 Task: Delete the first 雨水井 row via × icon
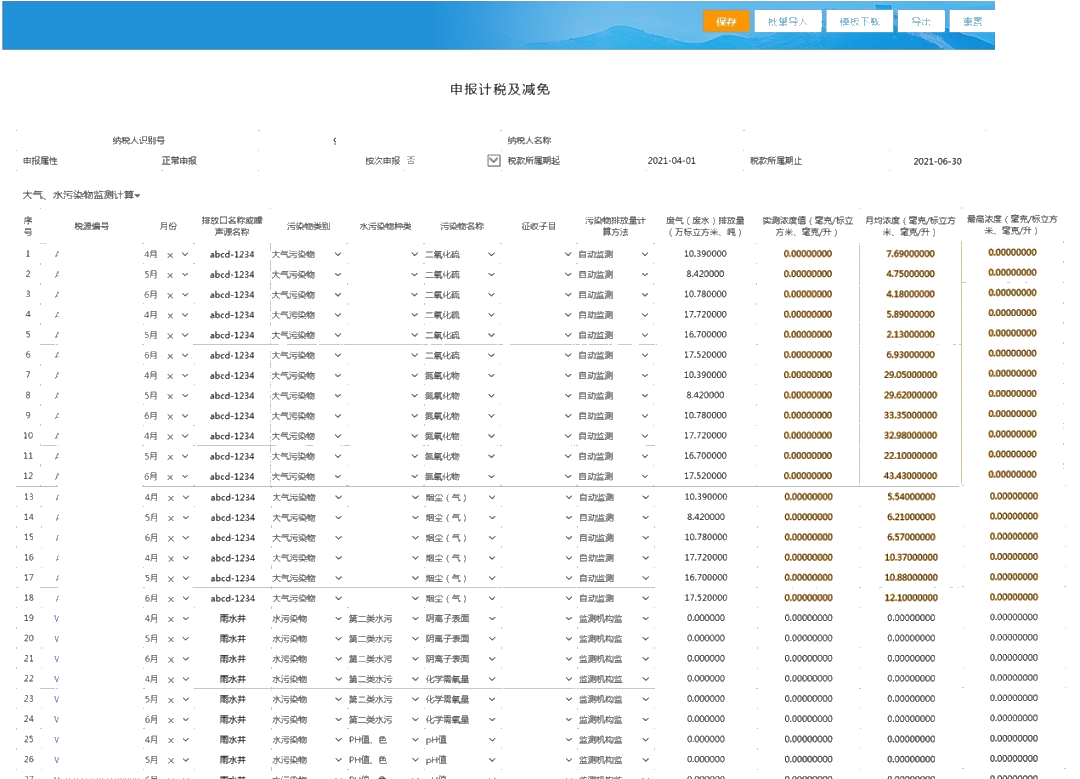tap(169, 619)
